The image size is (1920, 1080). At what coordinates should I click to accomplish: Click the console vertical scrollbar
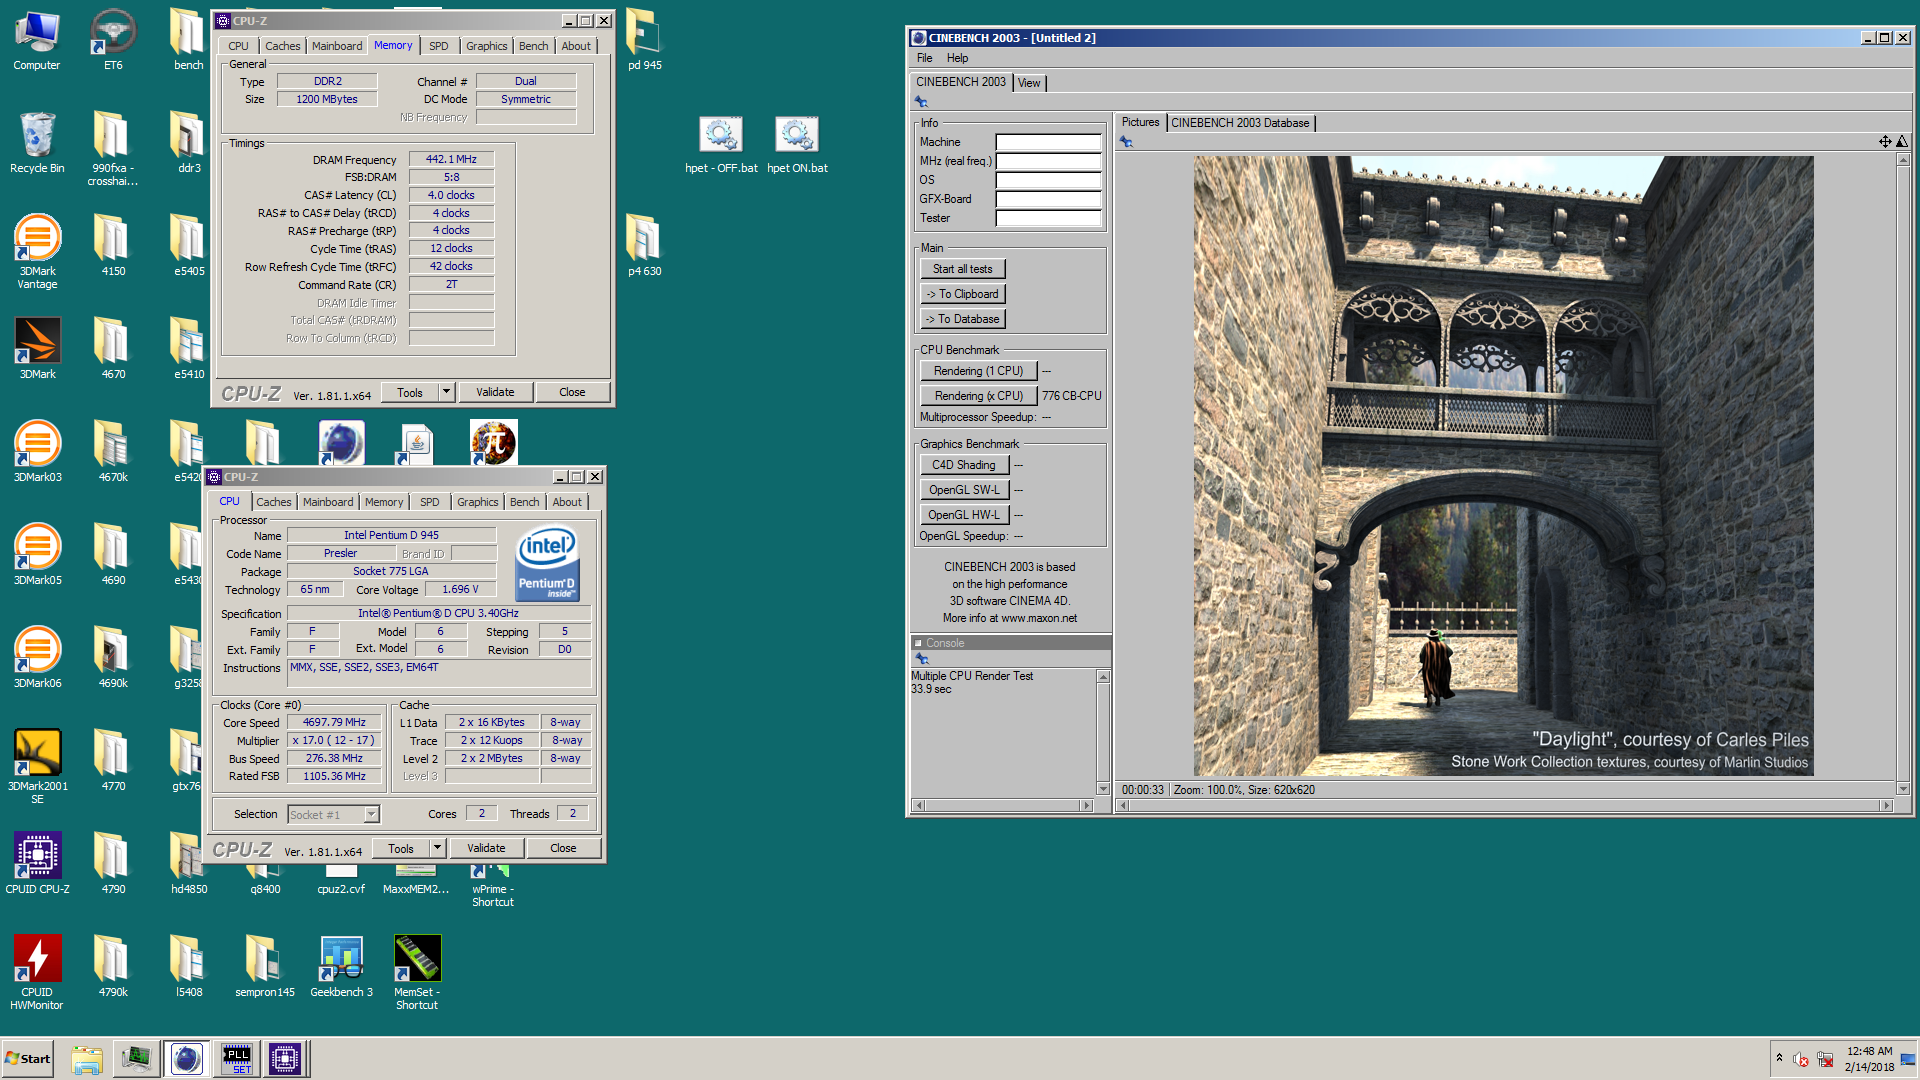pyautogui.click(x=1103, y=733)
